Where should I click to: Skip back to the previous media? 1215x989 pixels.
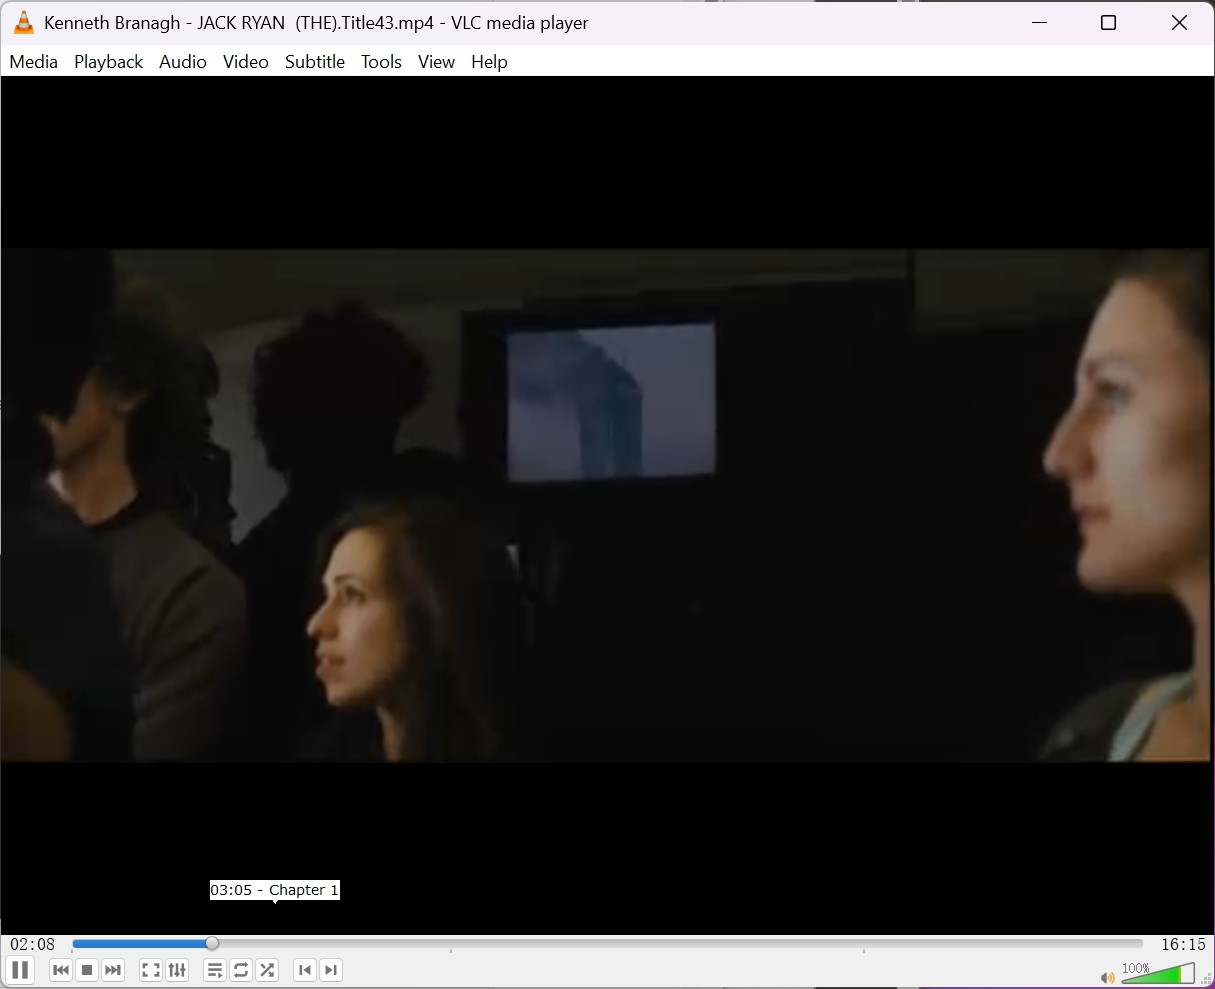[x=60, y=969]
